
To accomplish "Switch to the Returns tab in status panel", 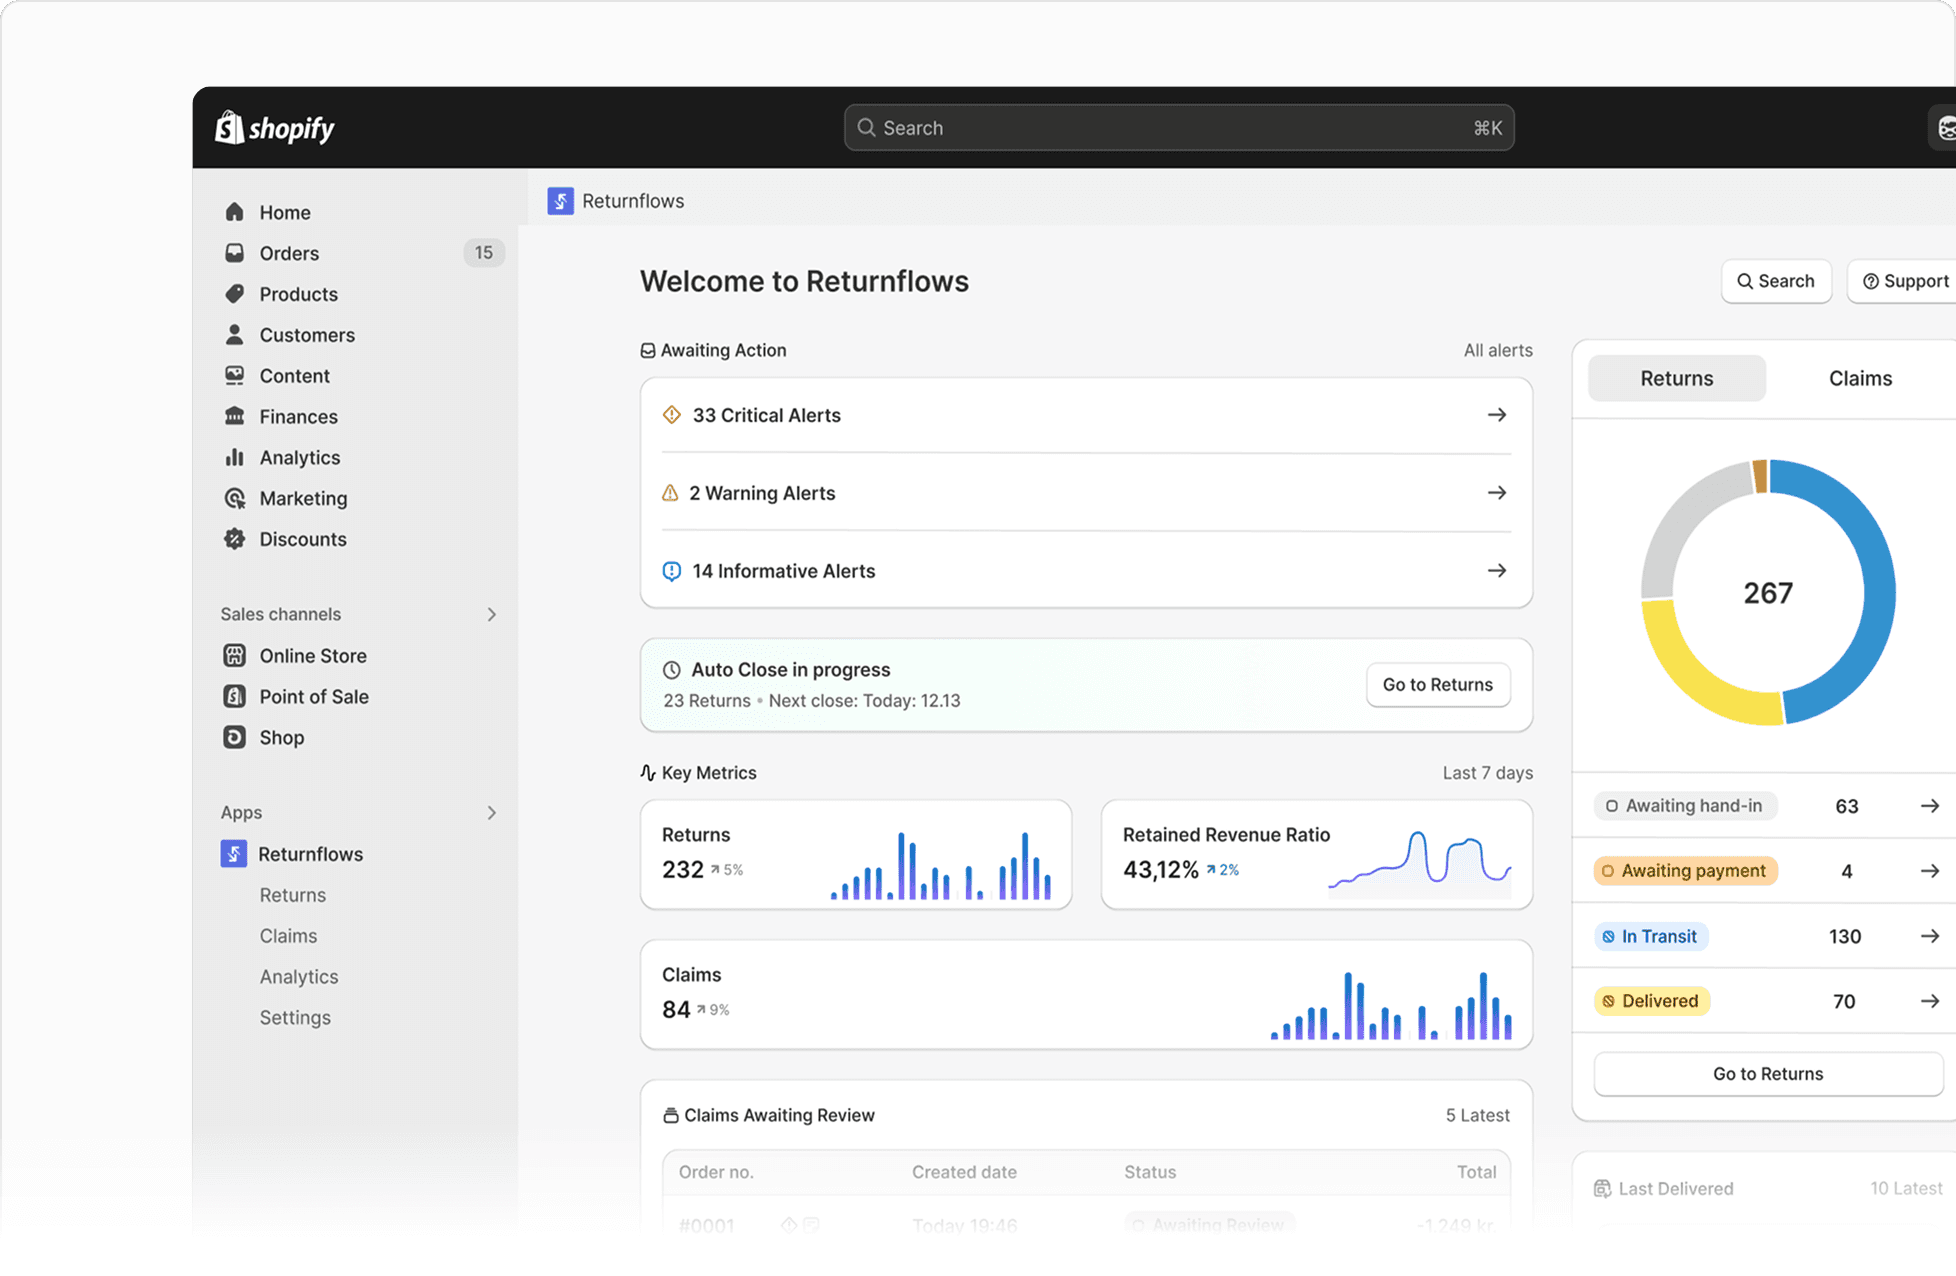I will [x=1677, y=378].
